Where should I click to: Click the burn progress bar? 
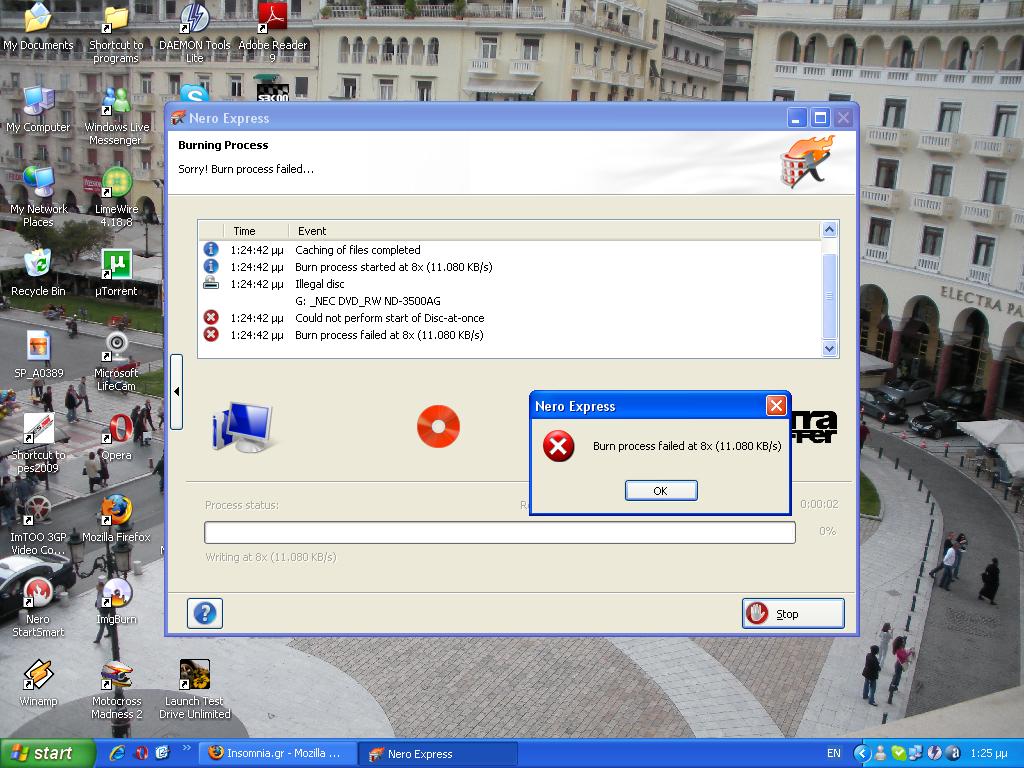point(500,532)
